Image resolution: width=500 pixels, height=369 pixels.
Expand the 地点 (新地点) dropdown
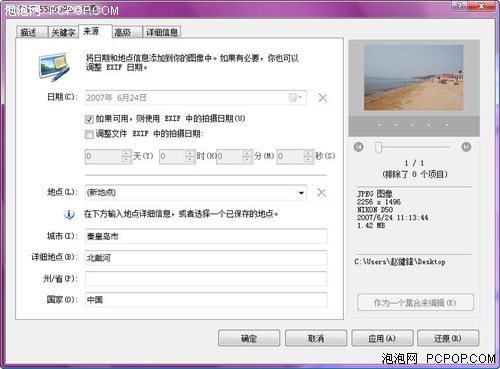301,193
